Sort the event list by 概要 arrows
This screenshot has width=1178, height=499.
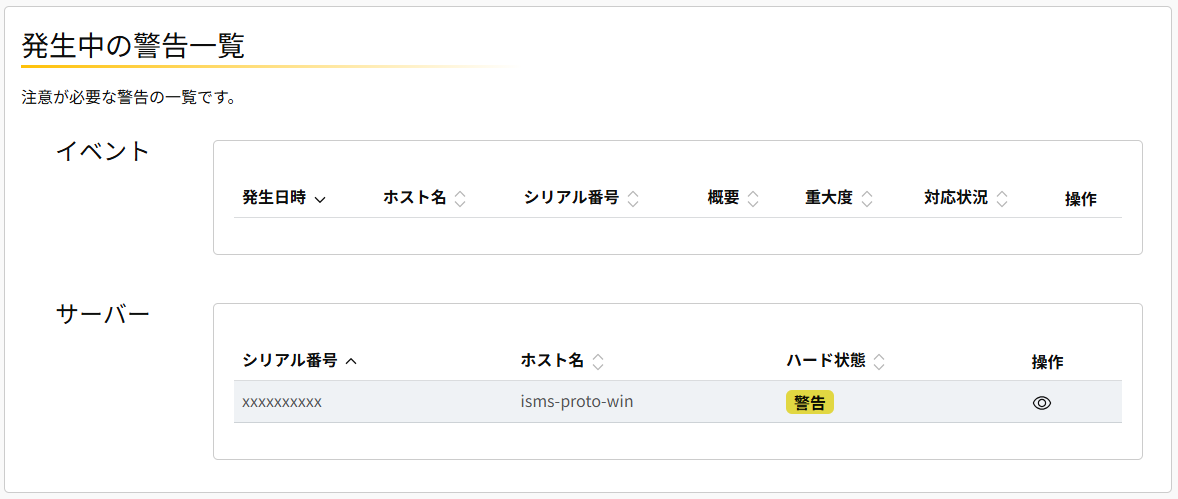(x=753, y=199)
